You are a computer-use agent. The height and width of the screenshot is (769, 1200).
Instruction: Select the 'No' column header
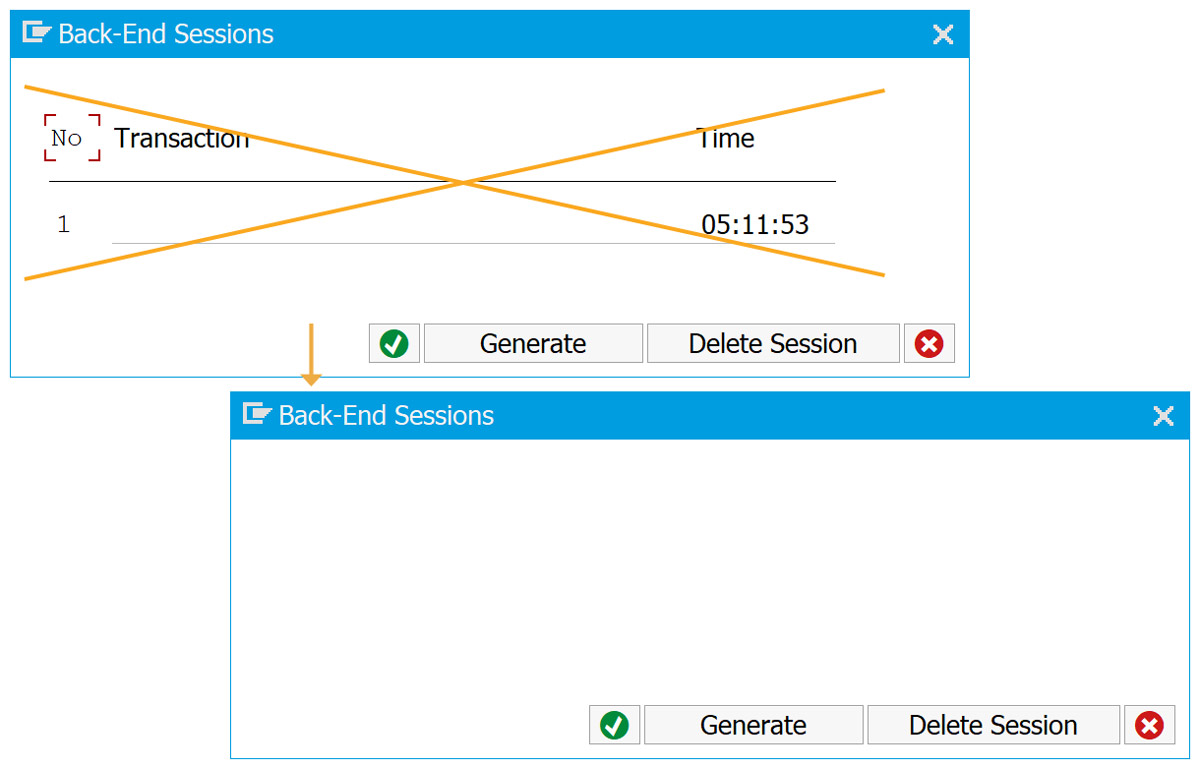pyautogui.click(x=67, y=138)
